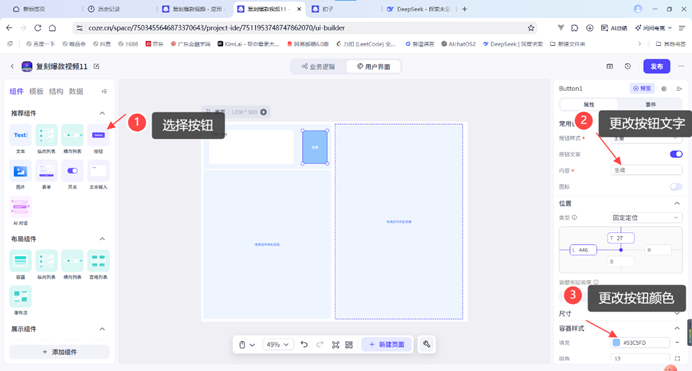This screenshot has height=371, width=692.
Task: Select the 图片 (image) component
Action: click(x=20, y=171)
